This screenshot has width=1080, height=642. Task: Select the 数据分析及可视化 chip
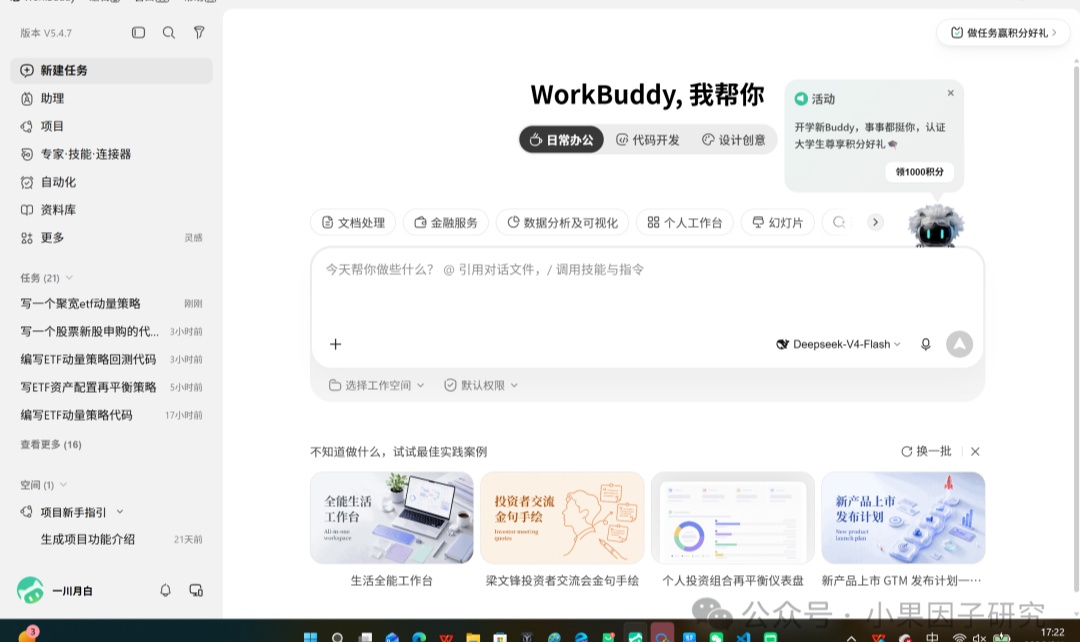(x=562, y=222)
